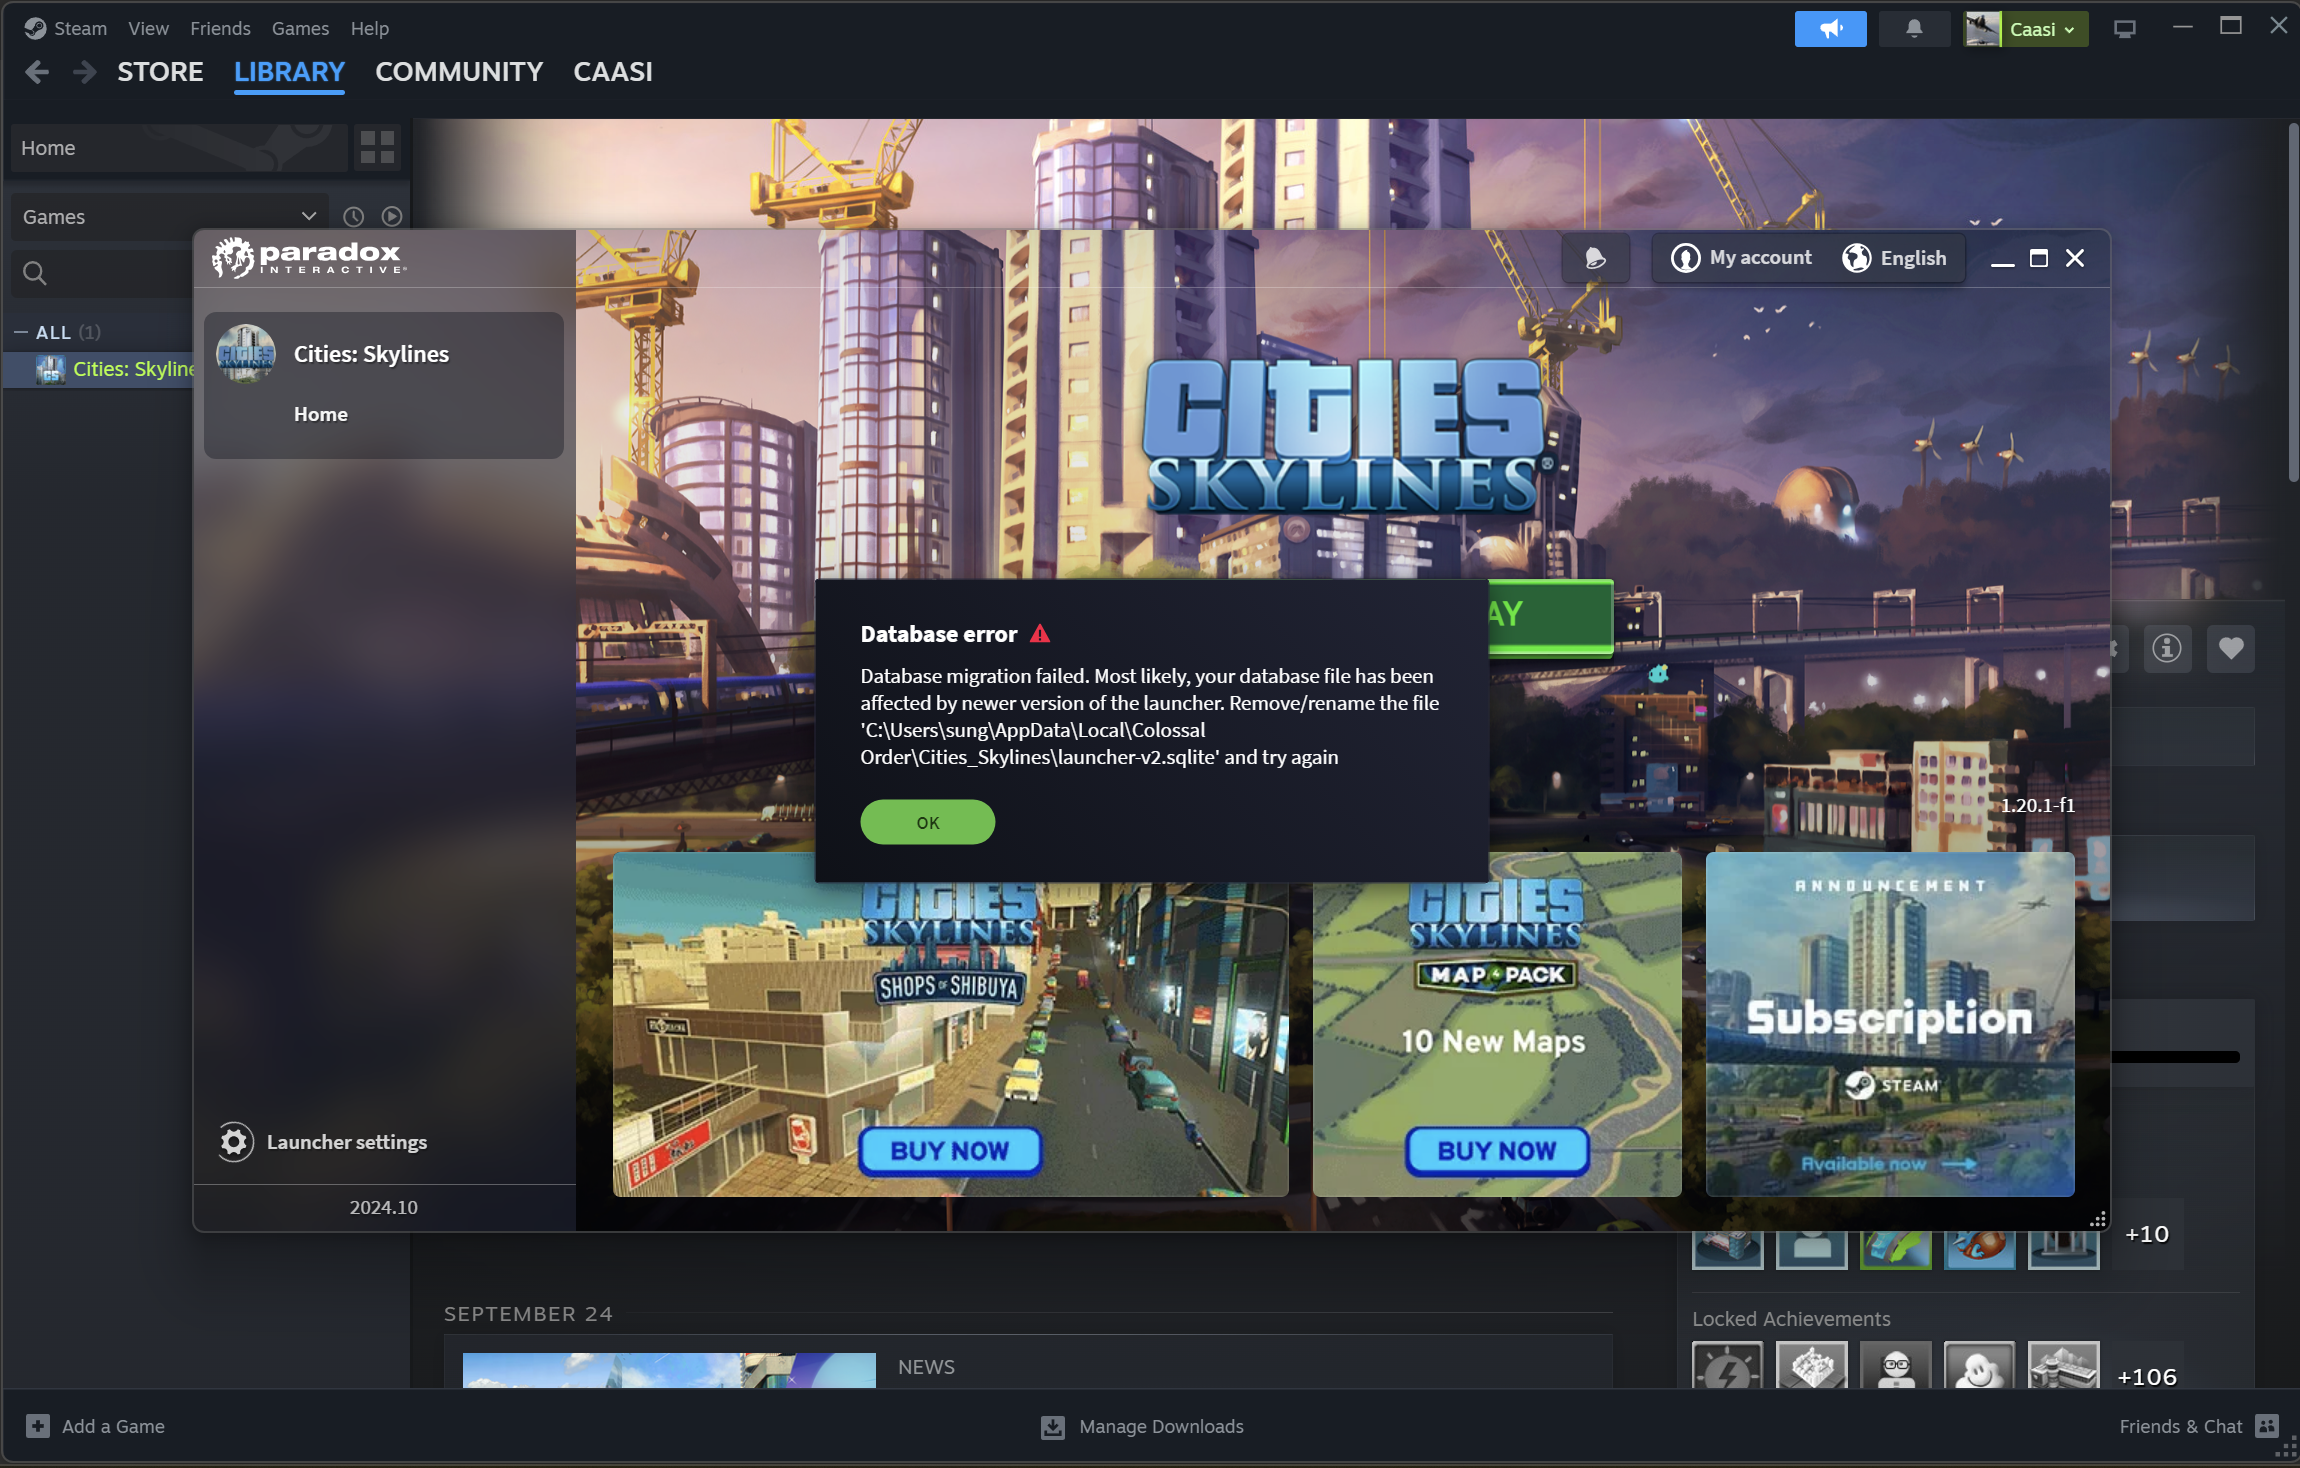Open the Games filter dropdown
This screenshot has width=2300, height=1468.
pyautogui.click(x=170, y=217)
